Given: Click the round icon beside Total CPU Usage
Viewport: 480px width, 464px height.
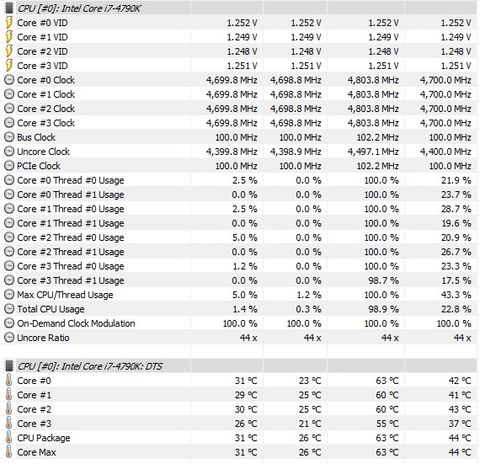Looking at the screenshot, I should (x=9, y=309).
